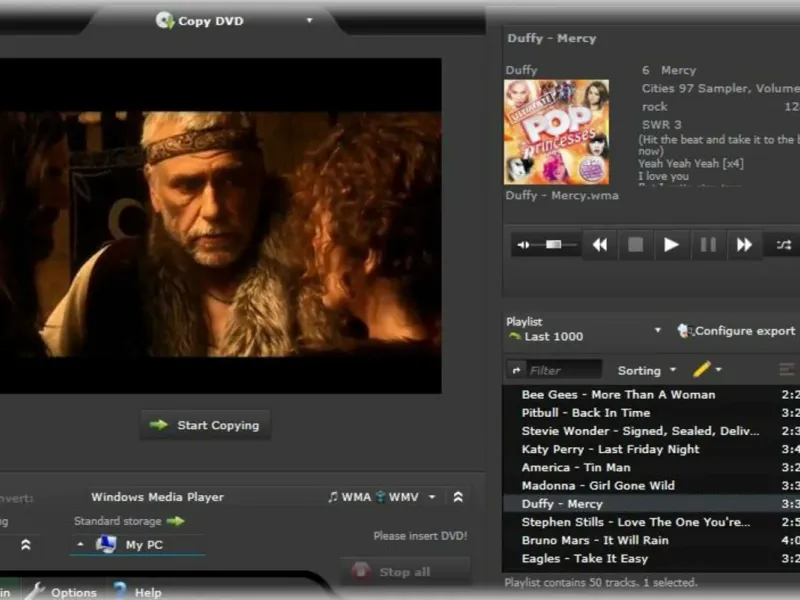Pause the current playback
Image resolution: width=800 pixels, height=600 pixels.
(x=708, y=245)
